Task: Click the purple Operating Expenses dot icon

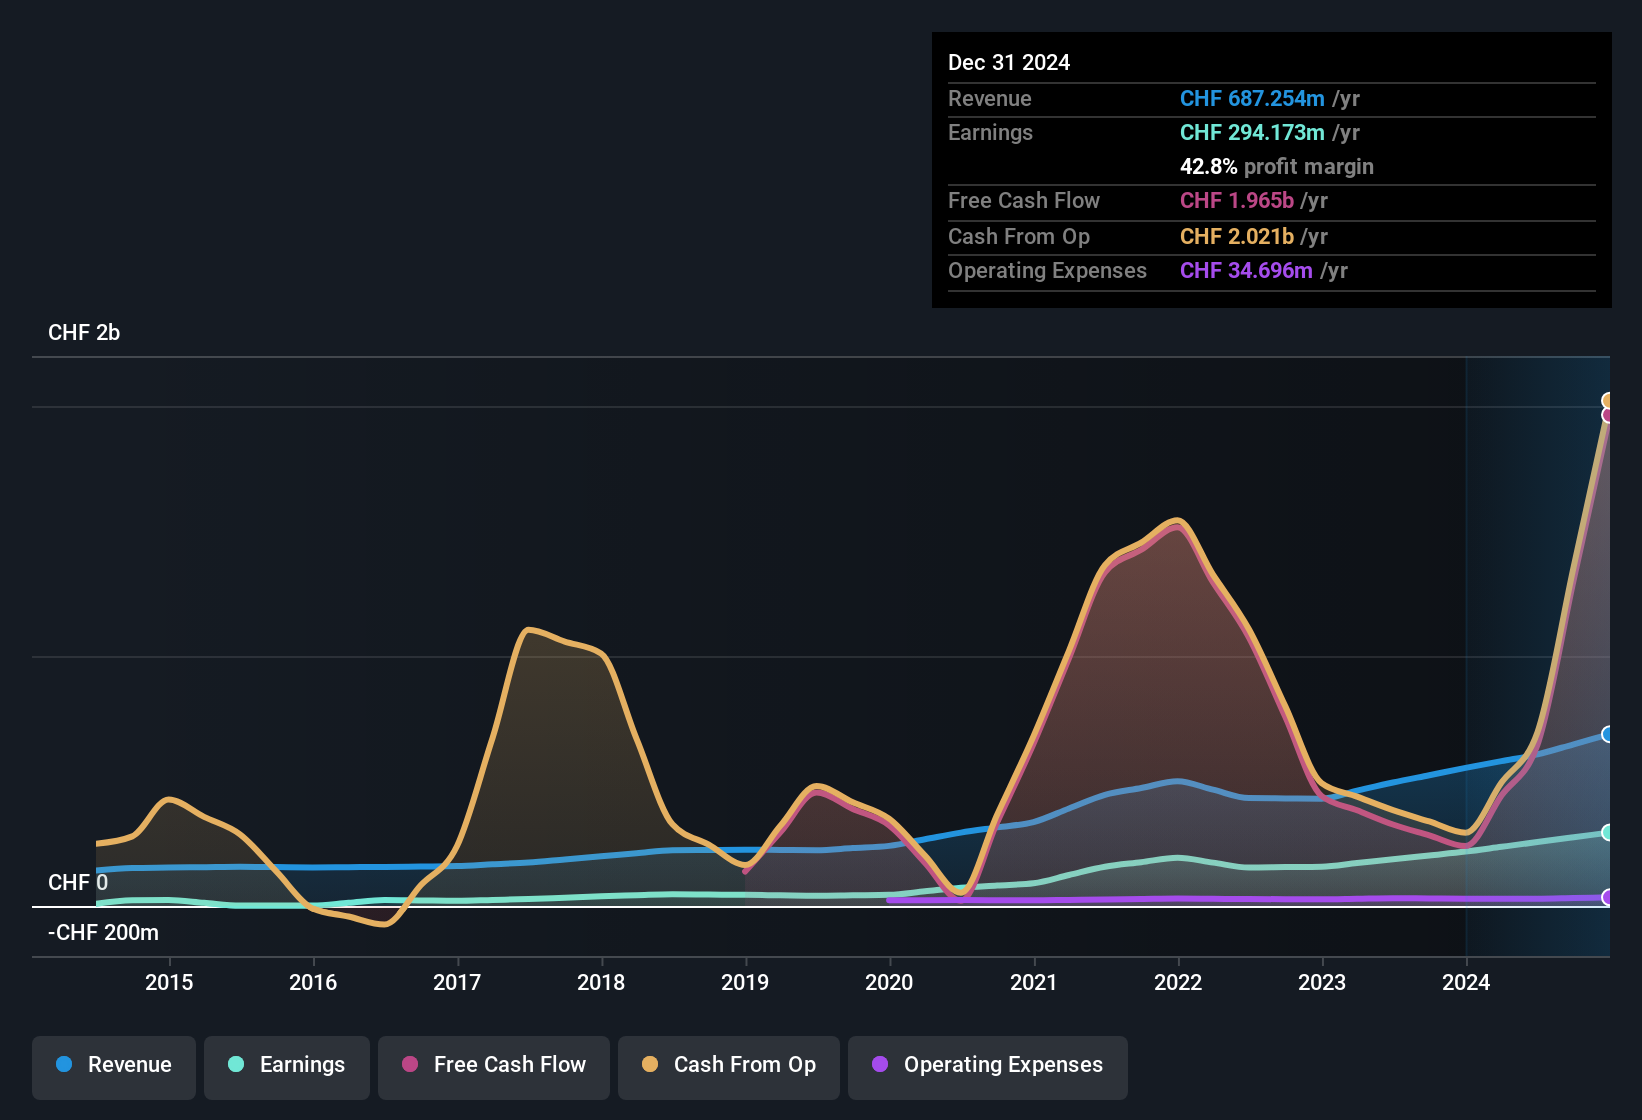Action: pyautogui.click(x=878, y=1065)
